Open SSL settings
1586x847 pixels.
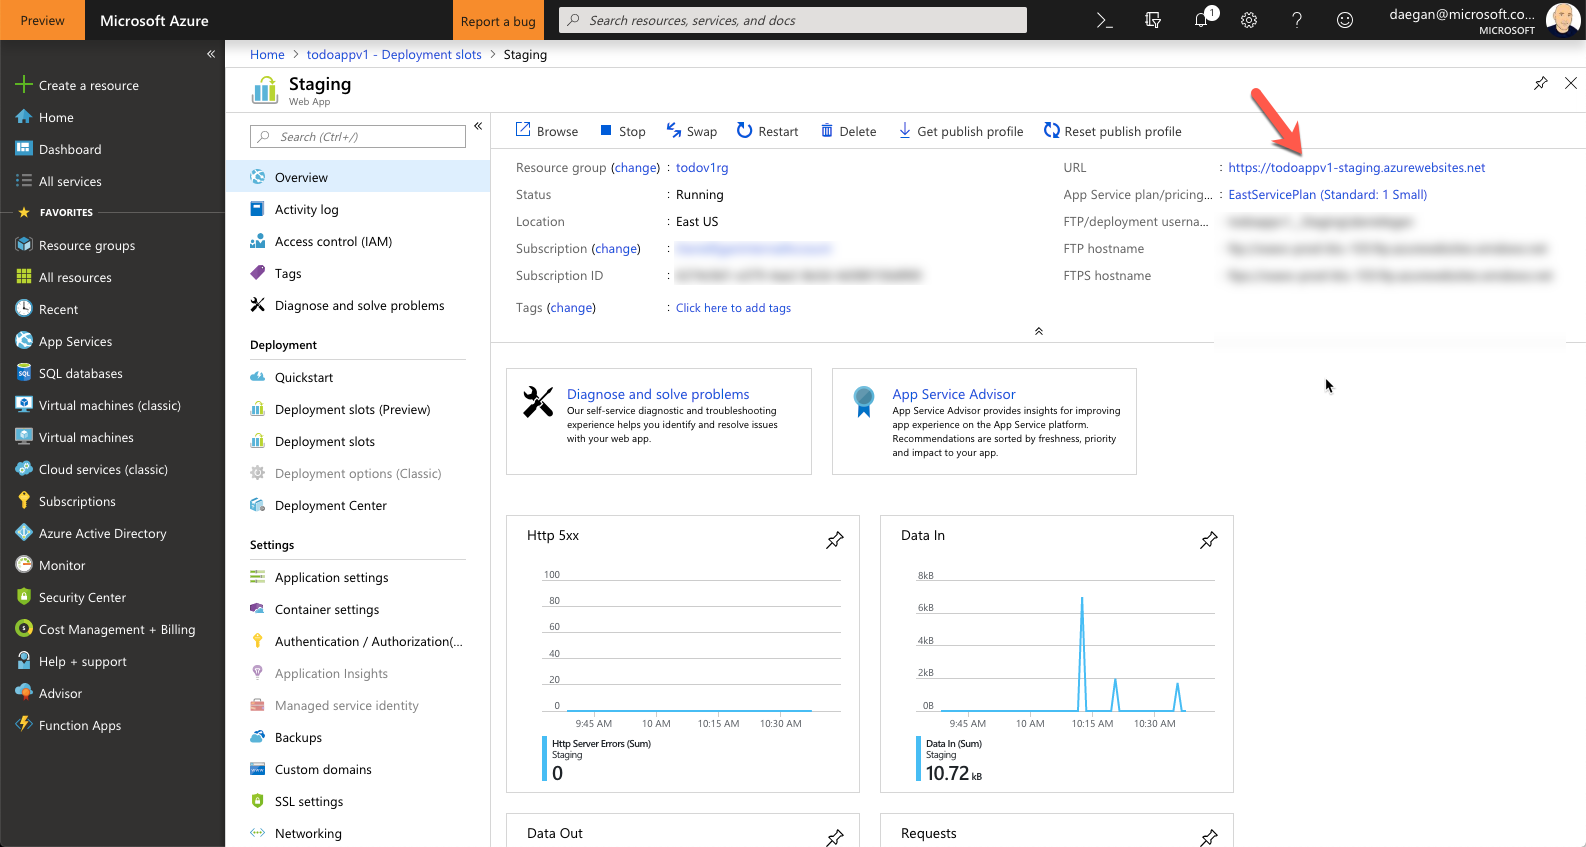358,801
